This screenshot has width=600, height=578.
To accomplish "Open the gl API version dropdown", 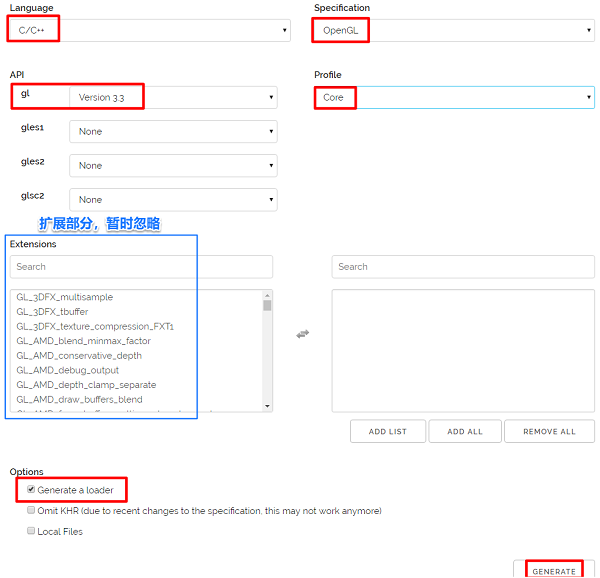I will (173, 97).
